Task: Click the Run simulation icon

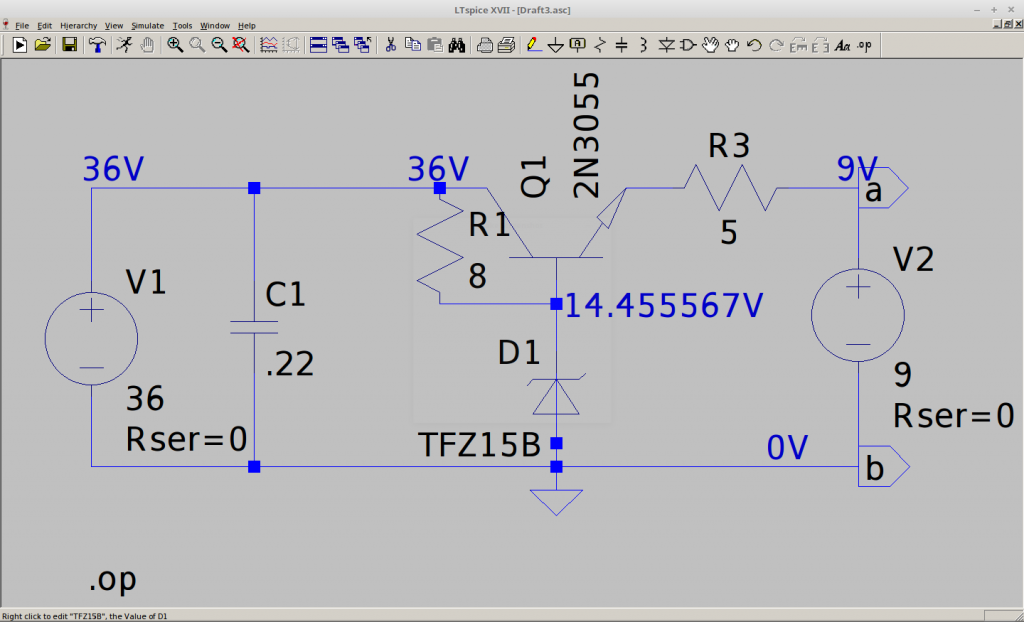Action: (x=19, y=44)
